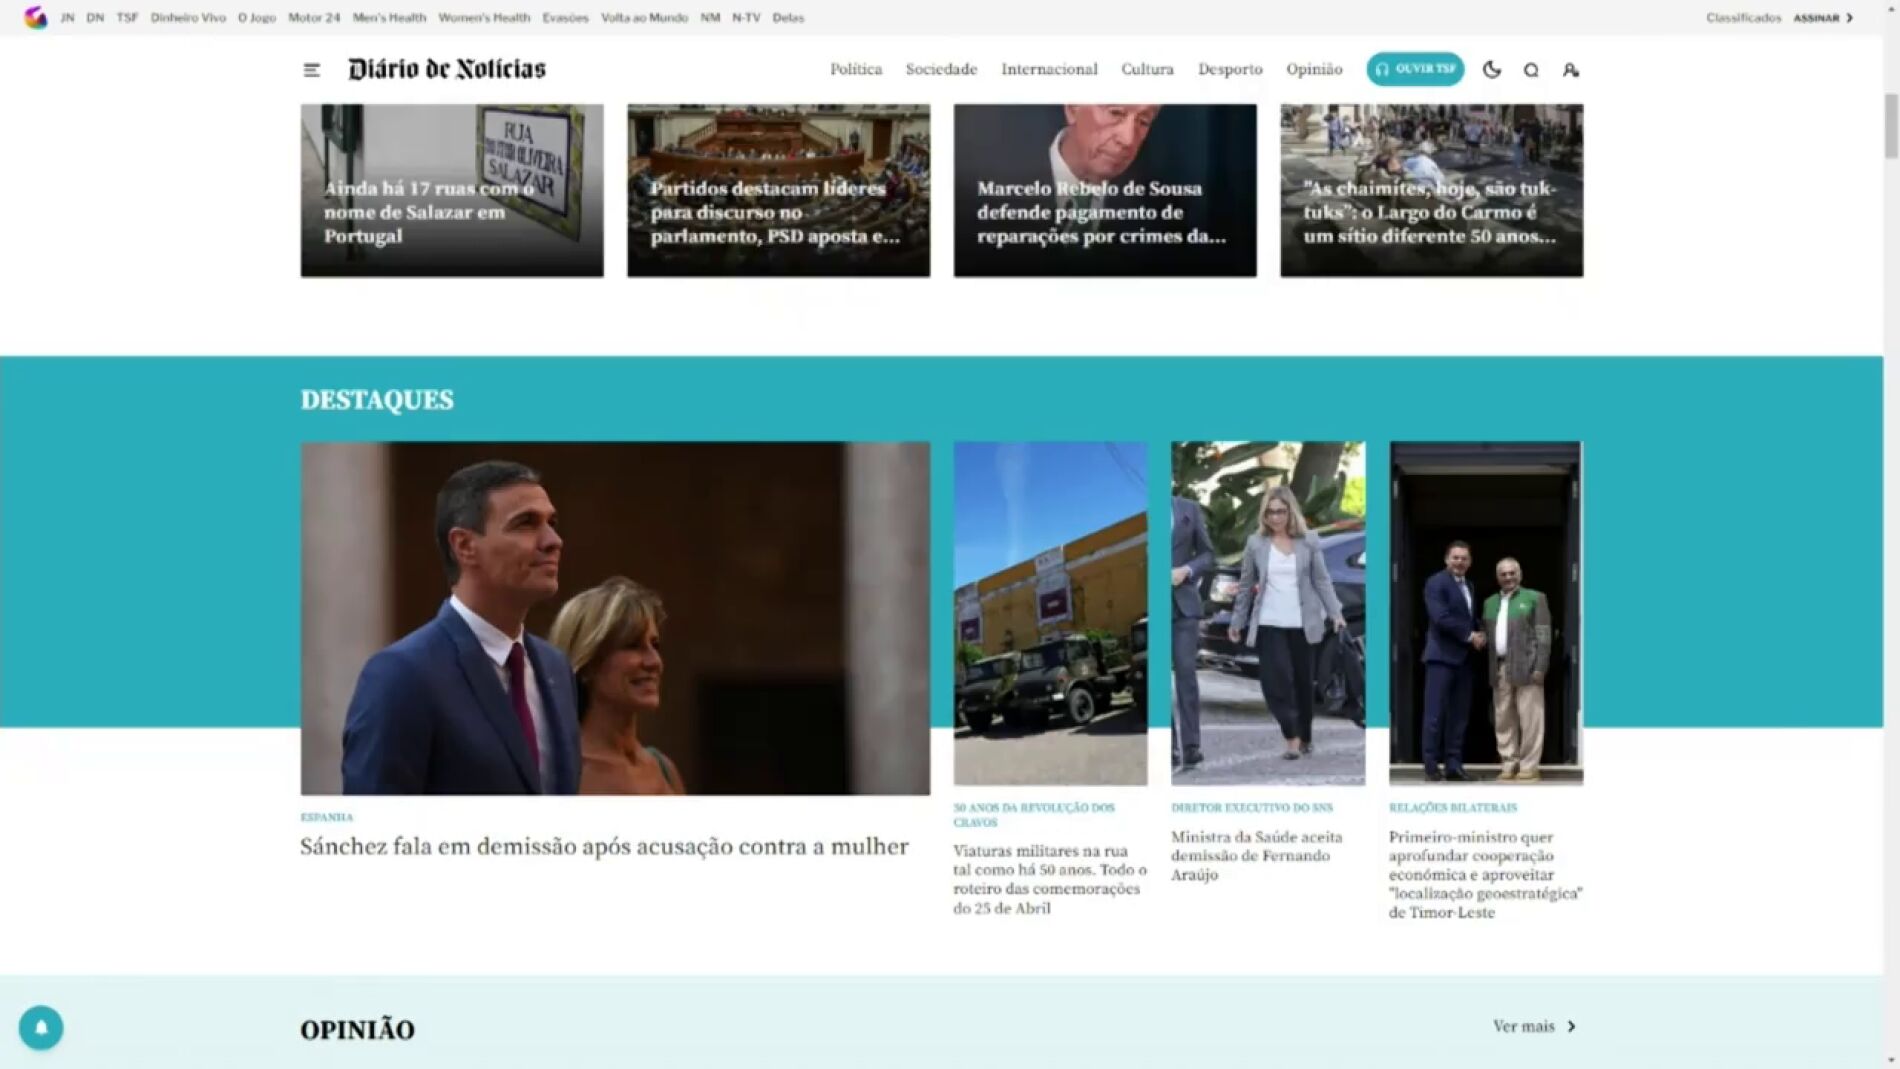1900x1069 pixels.
Task: Open the hamburger menu icon
Action: pyautogui.click(x=311, y=69)
